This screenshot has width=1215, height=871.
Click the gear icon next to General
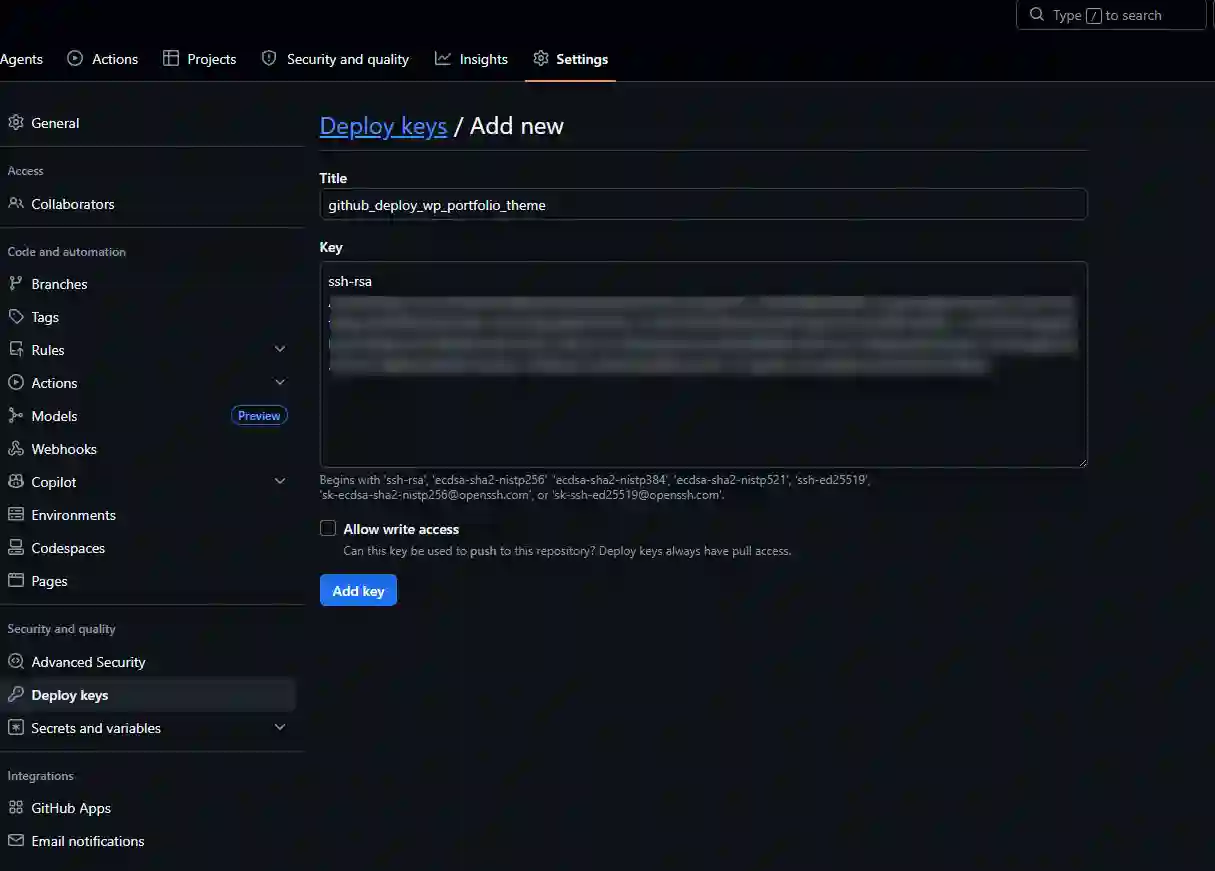[x=15, y=123]
